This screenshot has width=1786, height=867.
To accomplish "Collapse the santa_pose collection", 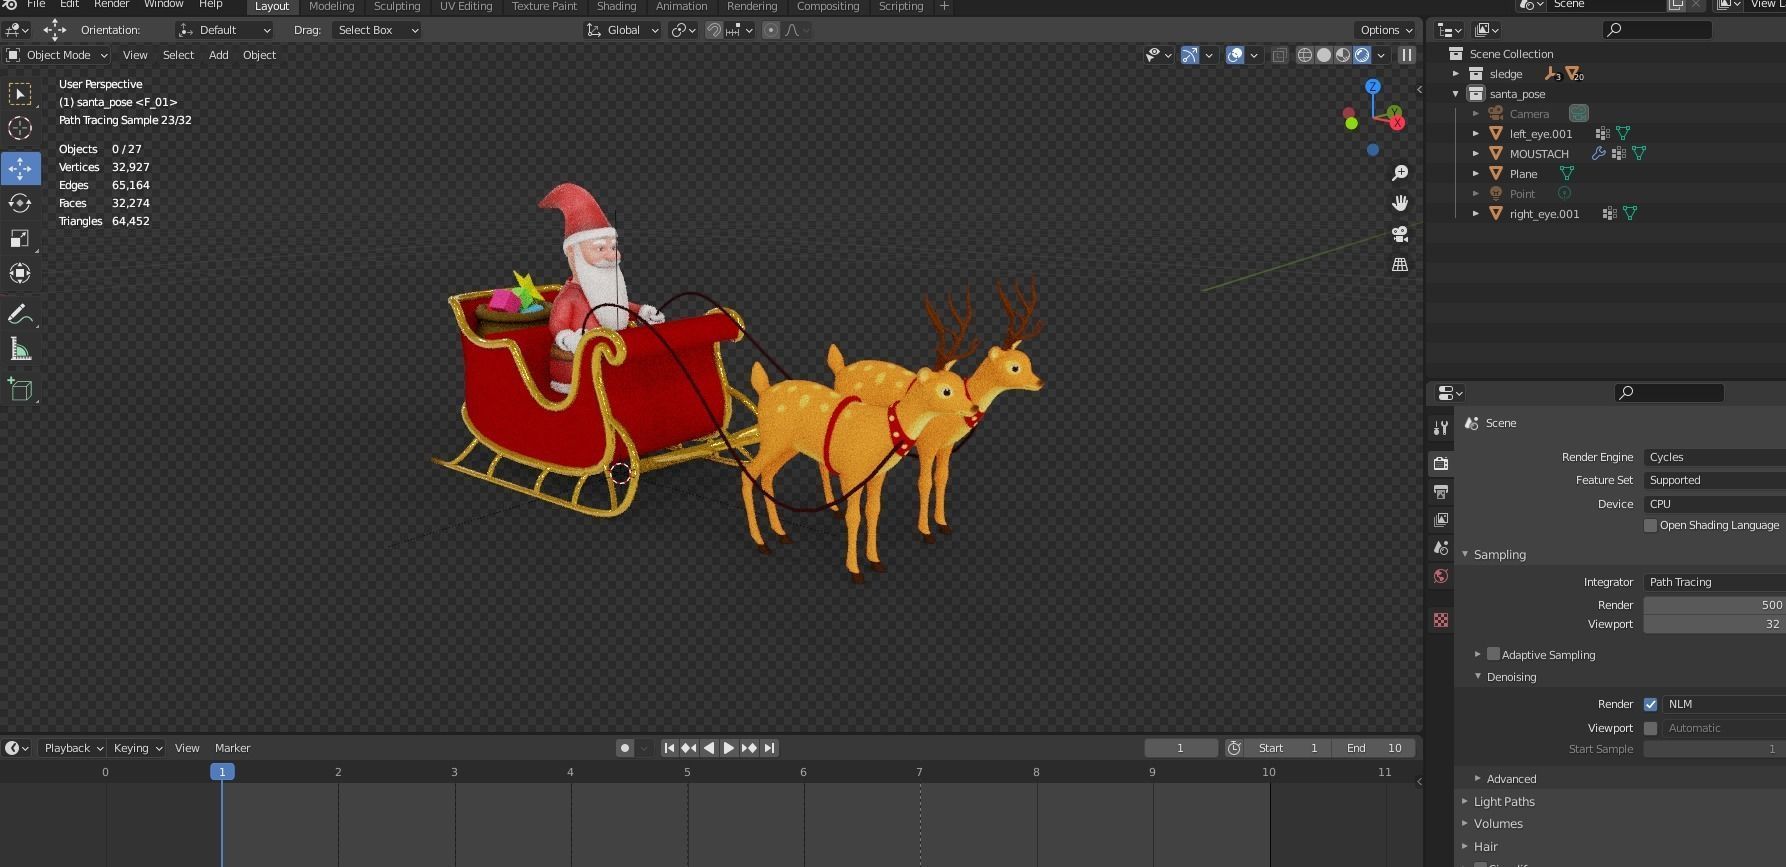I will pyautogui.click(x=1456, y=94).
